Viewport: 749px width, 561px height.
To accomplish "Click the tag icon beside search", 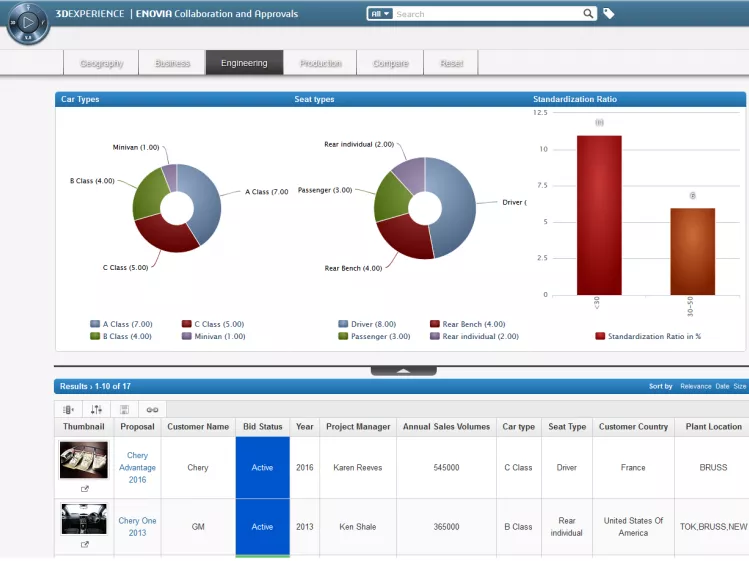I will click(x=608, y=14).
